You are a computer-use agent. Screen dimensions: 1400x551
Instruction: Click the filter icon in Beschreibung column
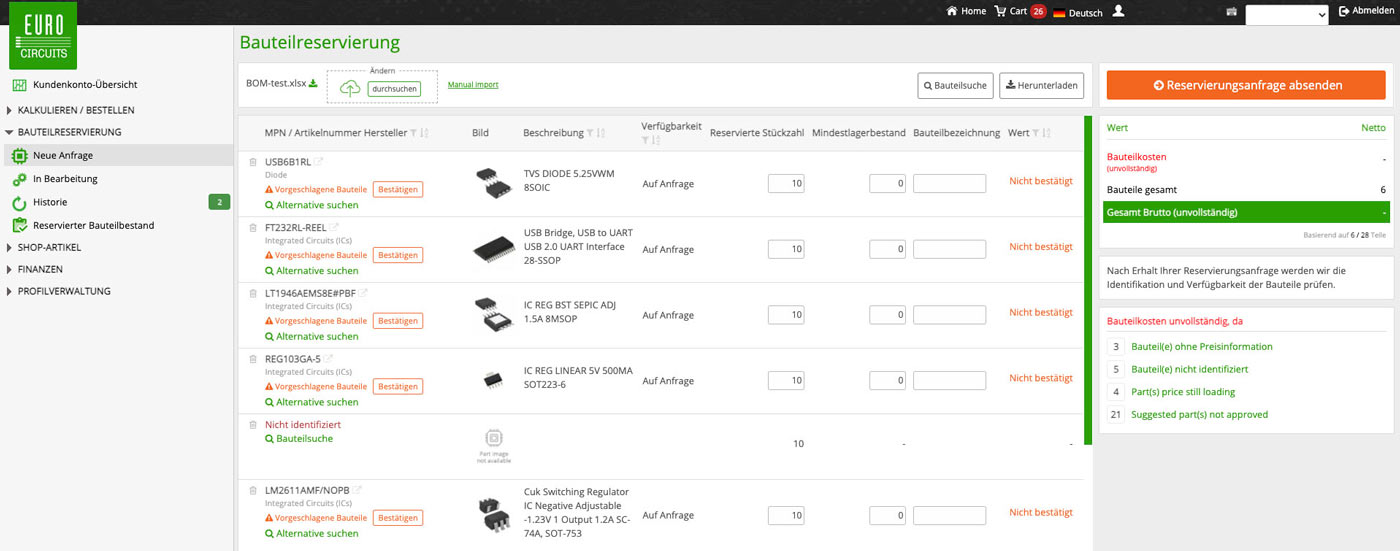click(x=590, y=133)
